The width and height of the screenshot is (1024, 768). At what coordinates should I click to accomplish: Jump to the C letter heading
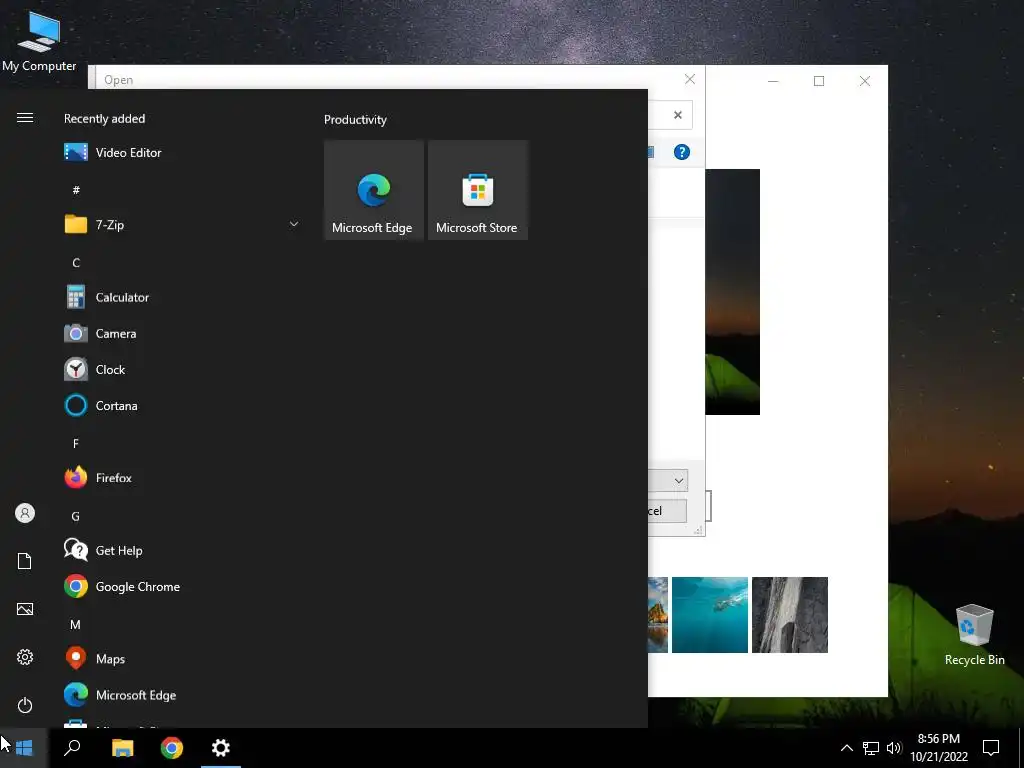coord(76,263)
